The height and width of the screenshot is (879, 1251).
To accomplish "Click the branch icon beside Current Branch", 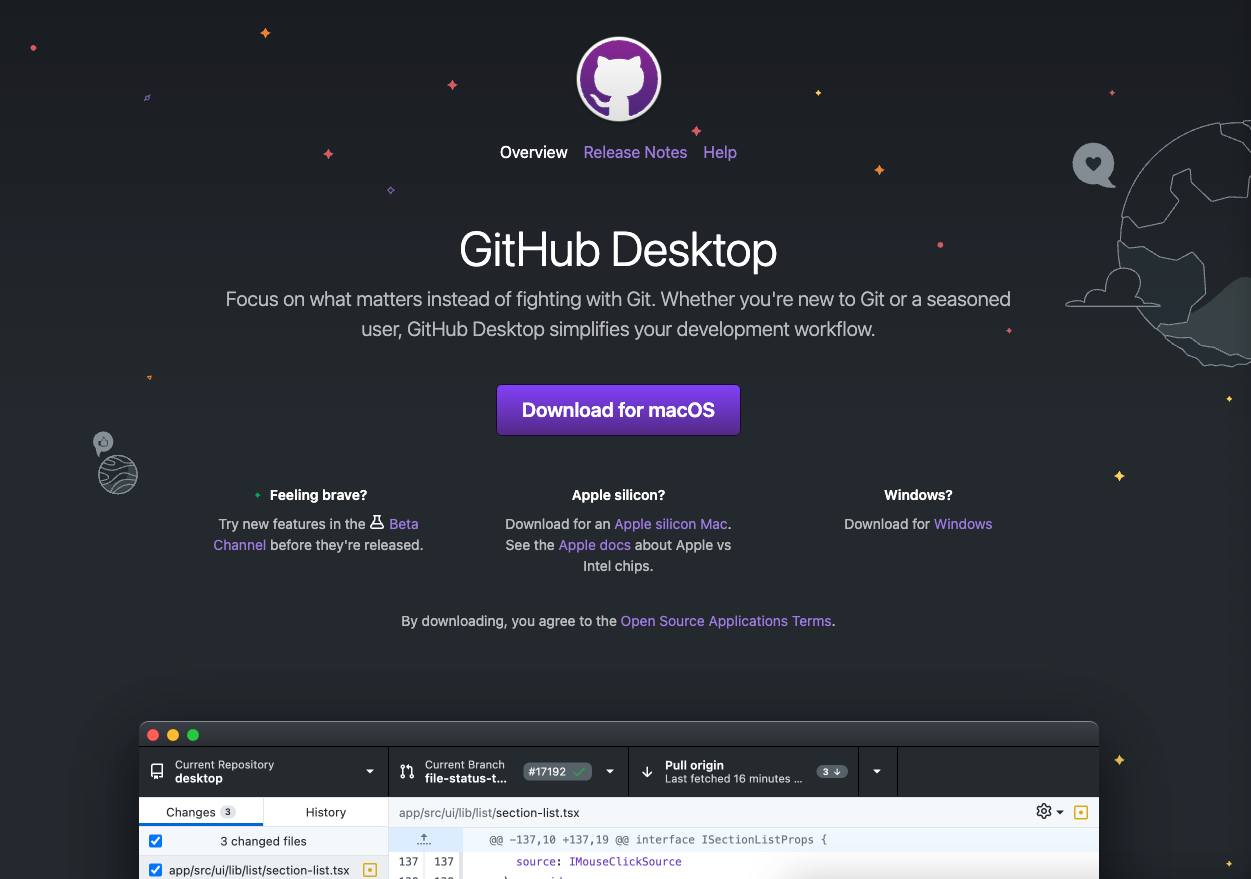I will click(x=407, y=771).
